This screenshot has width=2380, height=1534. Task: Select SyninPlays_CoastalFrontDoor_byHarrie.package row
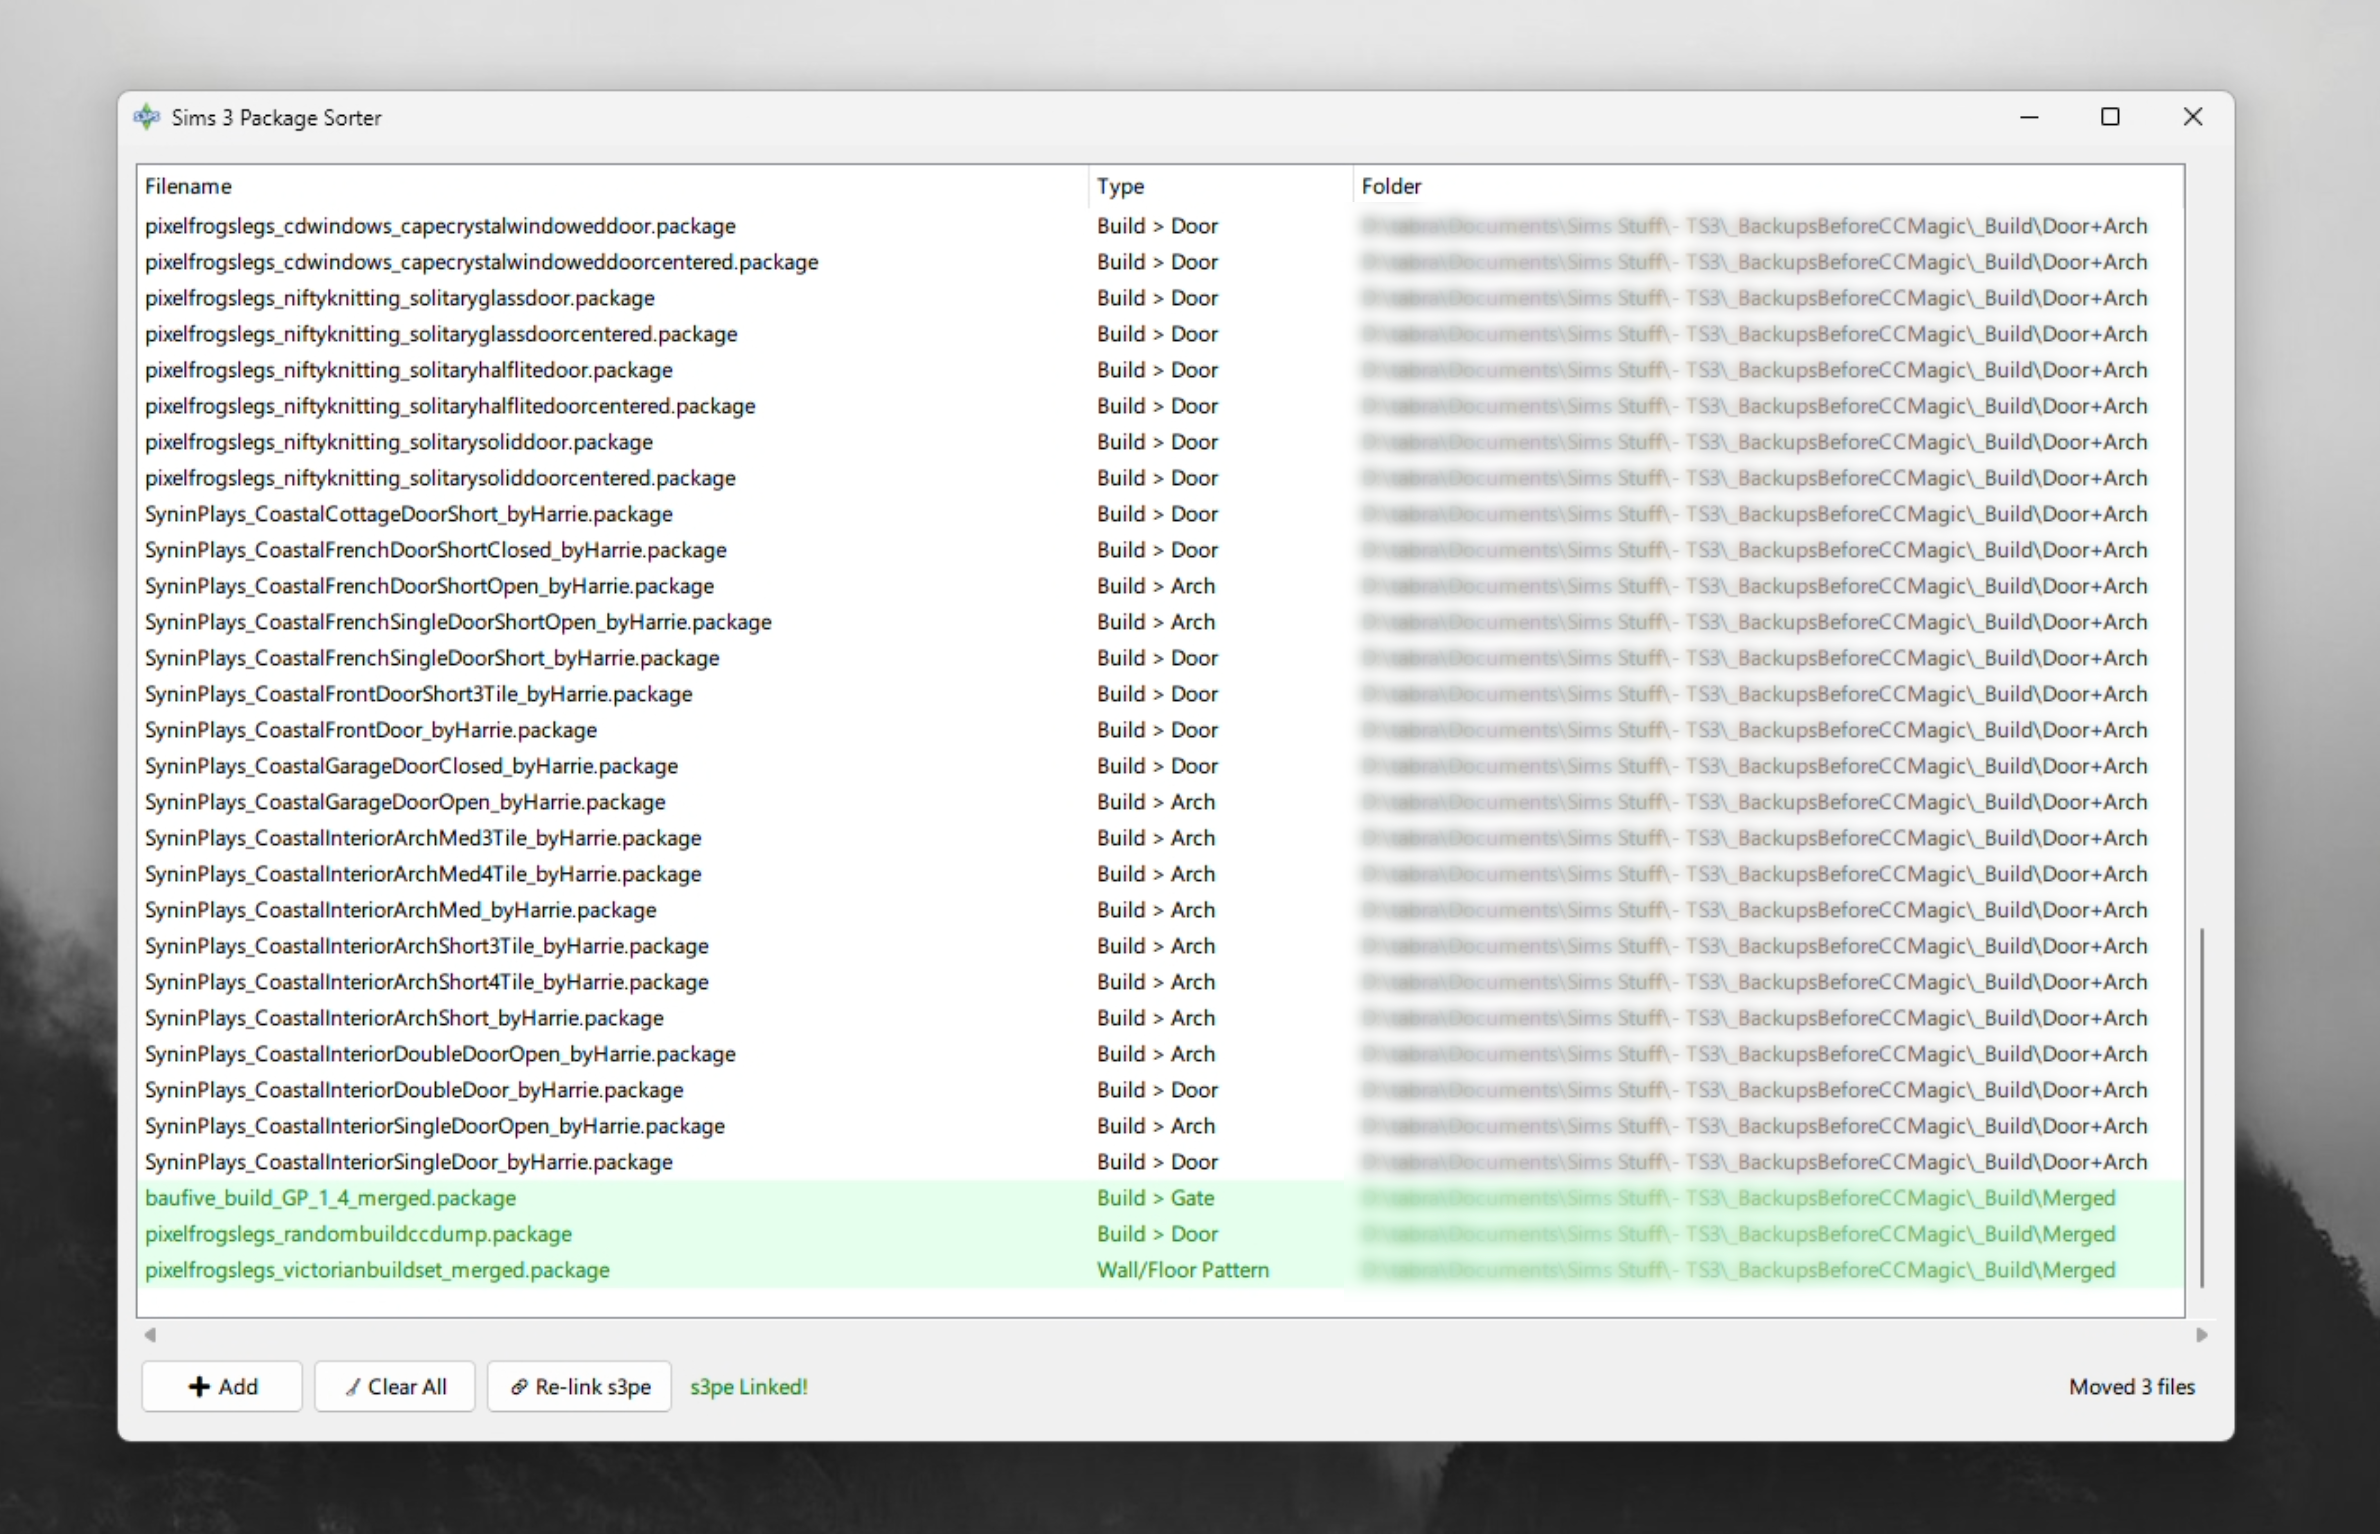(x=370, y=729)
